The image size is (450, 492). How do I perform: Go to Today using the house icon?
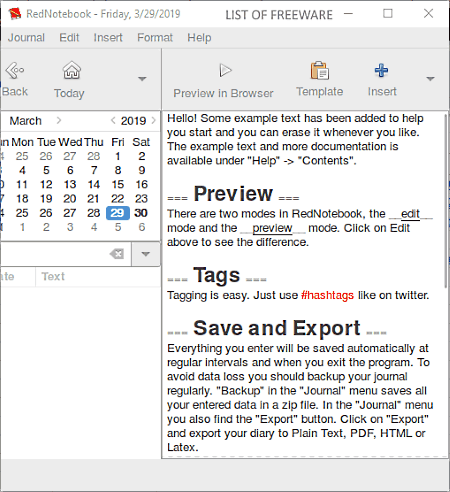point(71,70)
